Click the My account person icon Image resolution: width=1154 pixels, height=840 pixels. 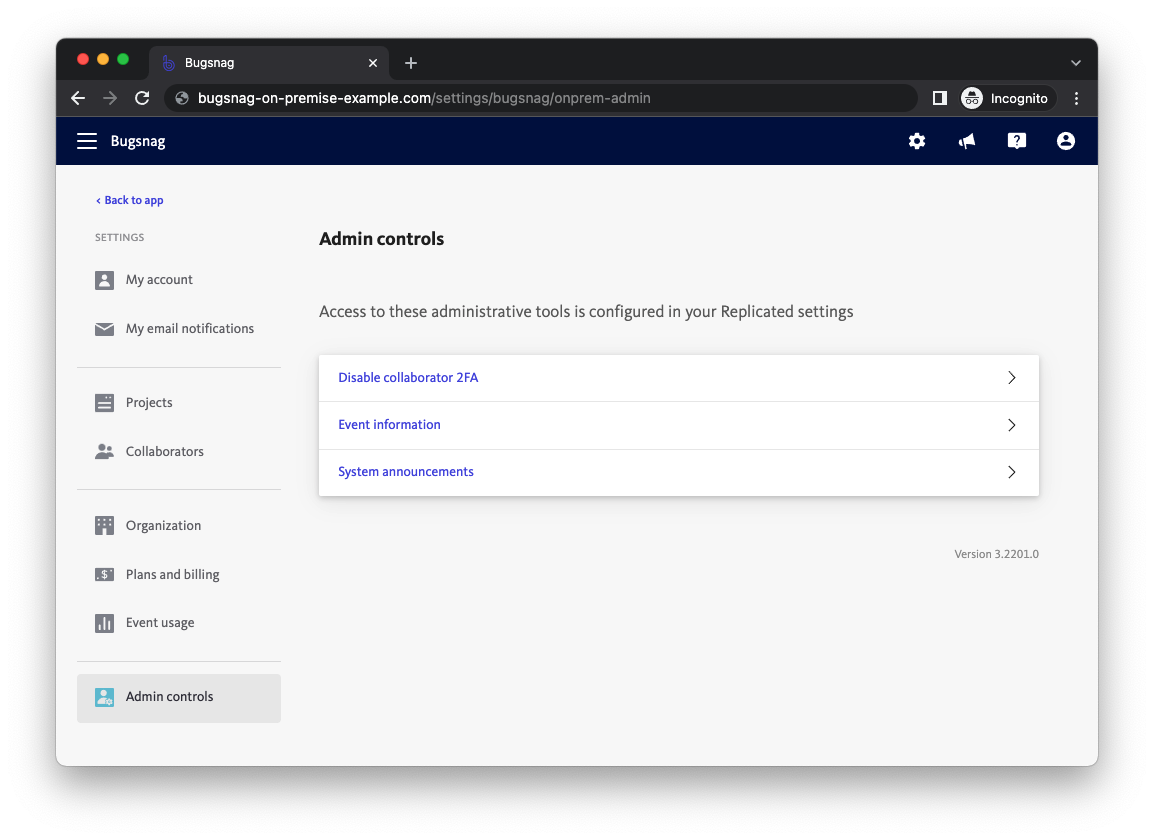pyautogui.click(x=105, y=280)
